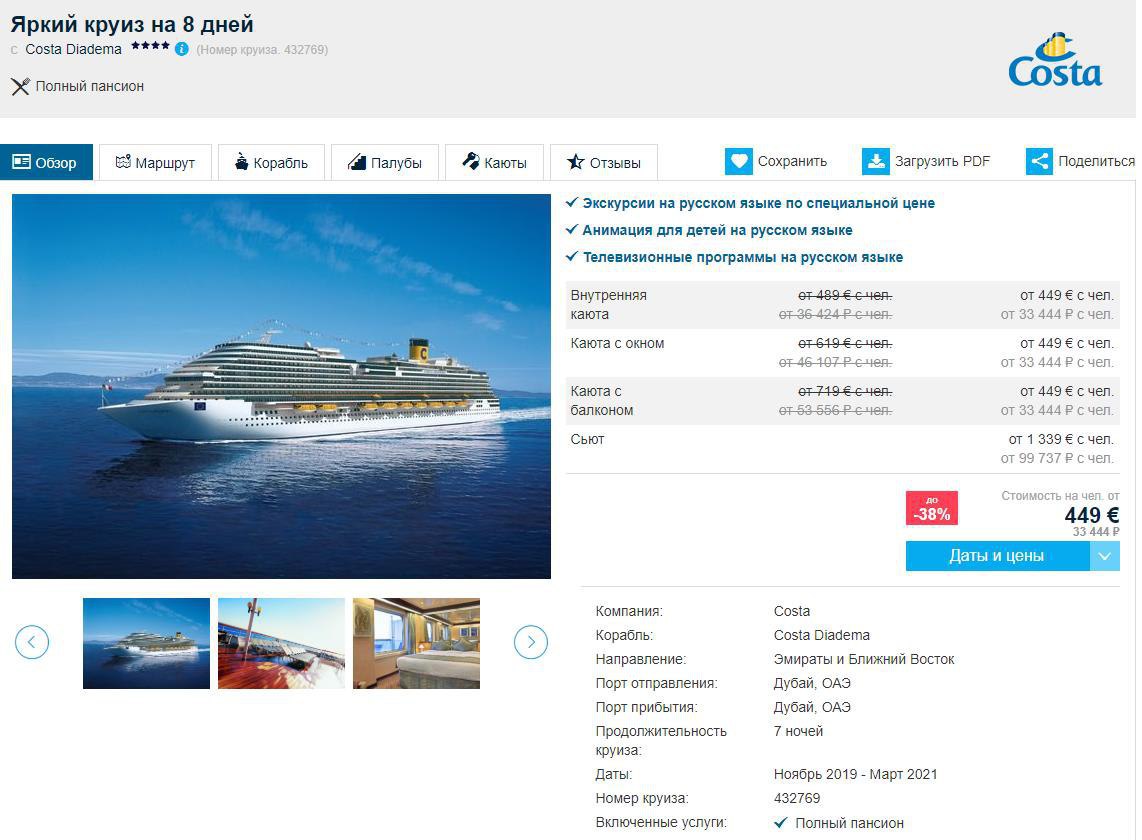Click the fork and knife full board icon
This screenshot has height=840, width=1142.
pyautogui.click(x=20, y=87)
